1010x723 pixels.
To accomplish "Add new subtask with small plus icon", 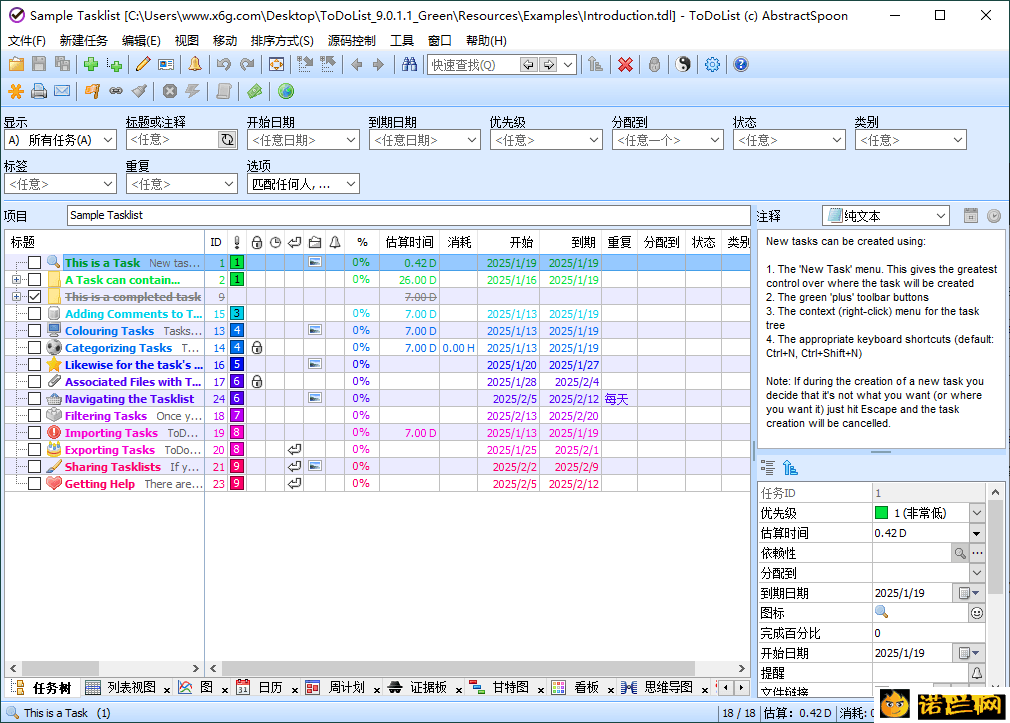I will (x=115, y=64).
